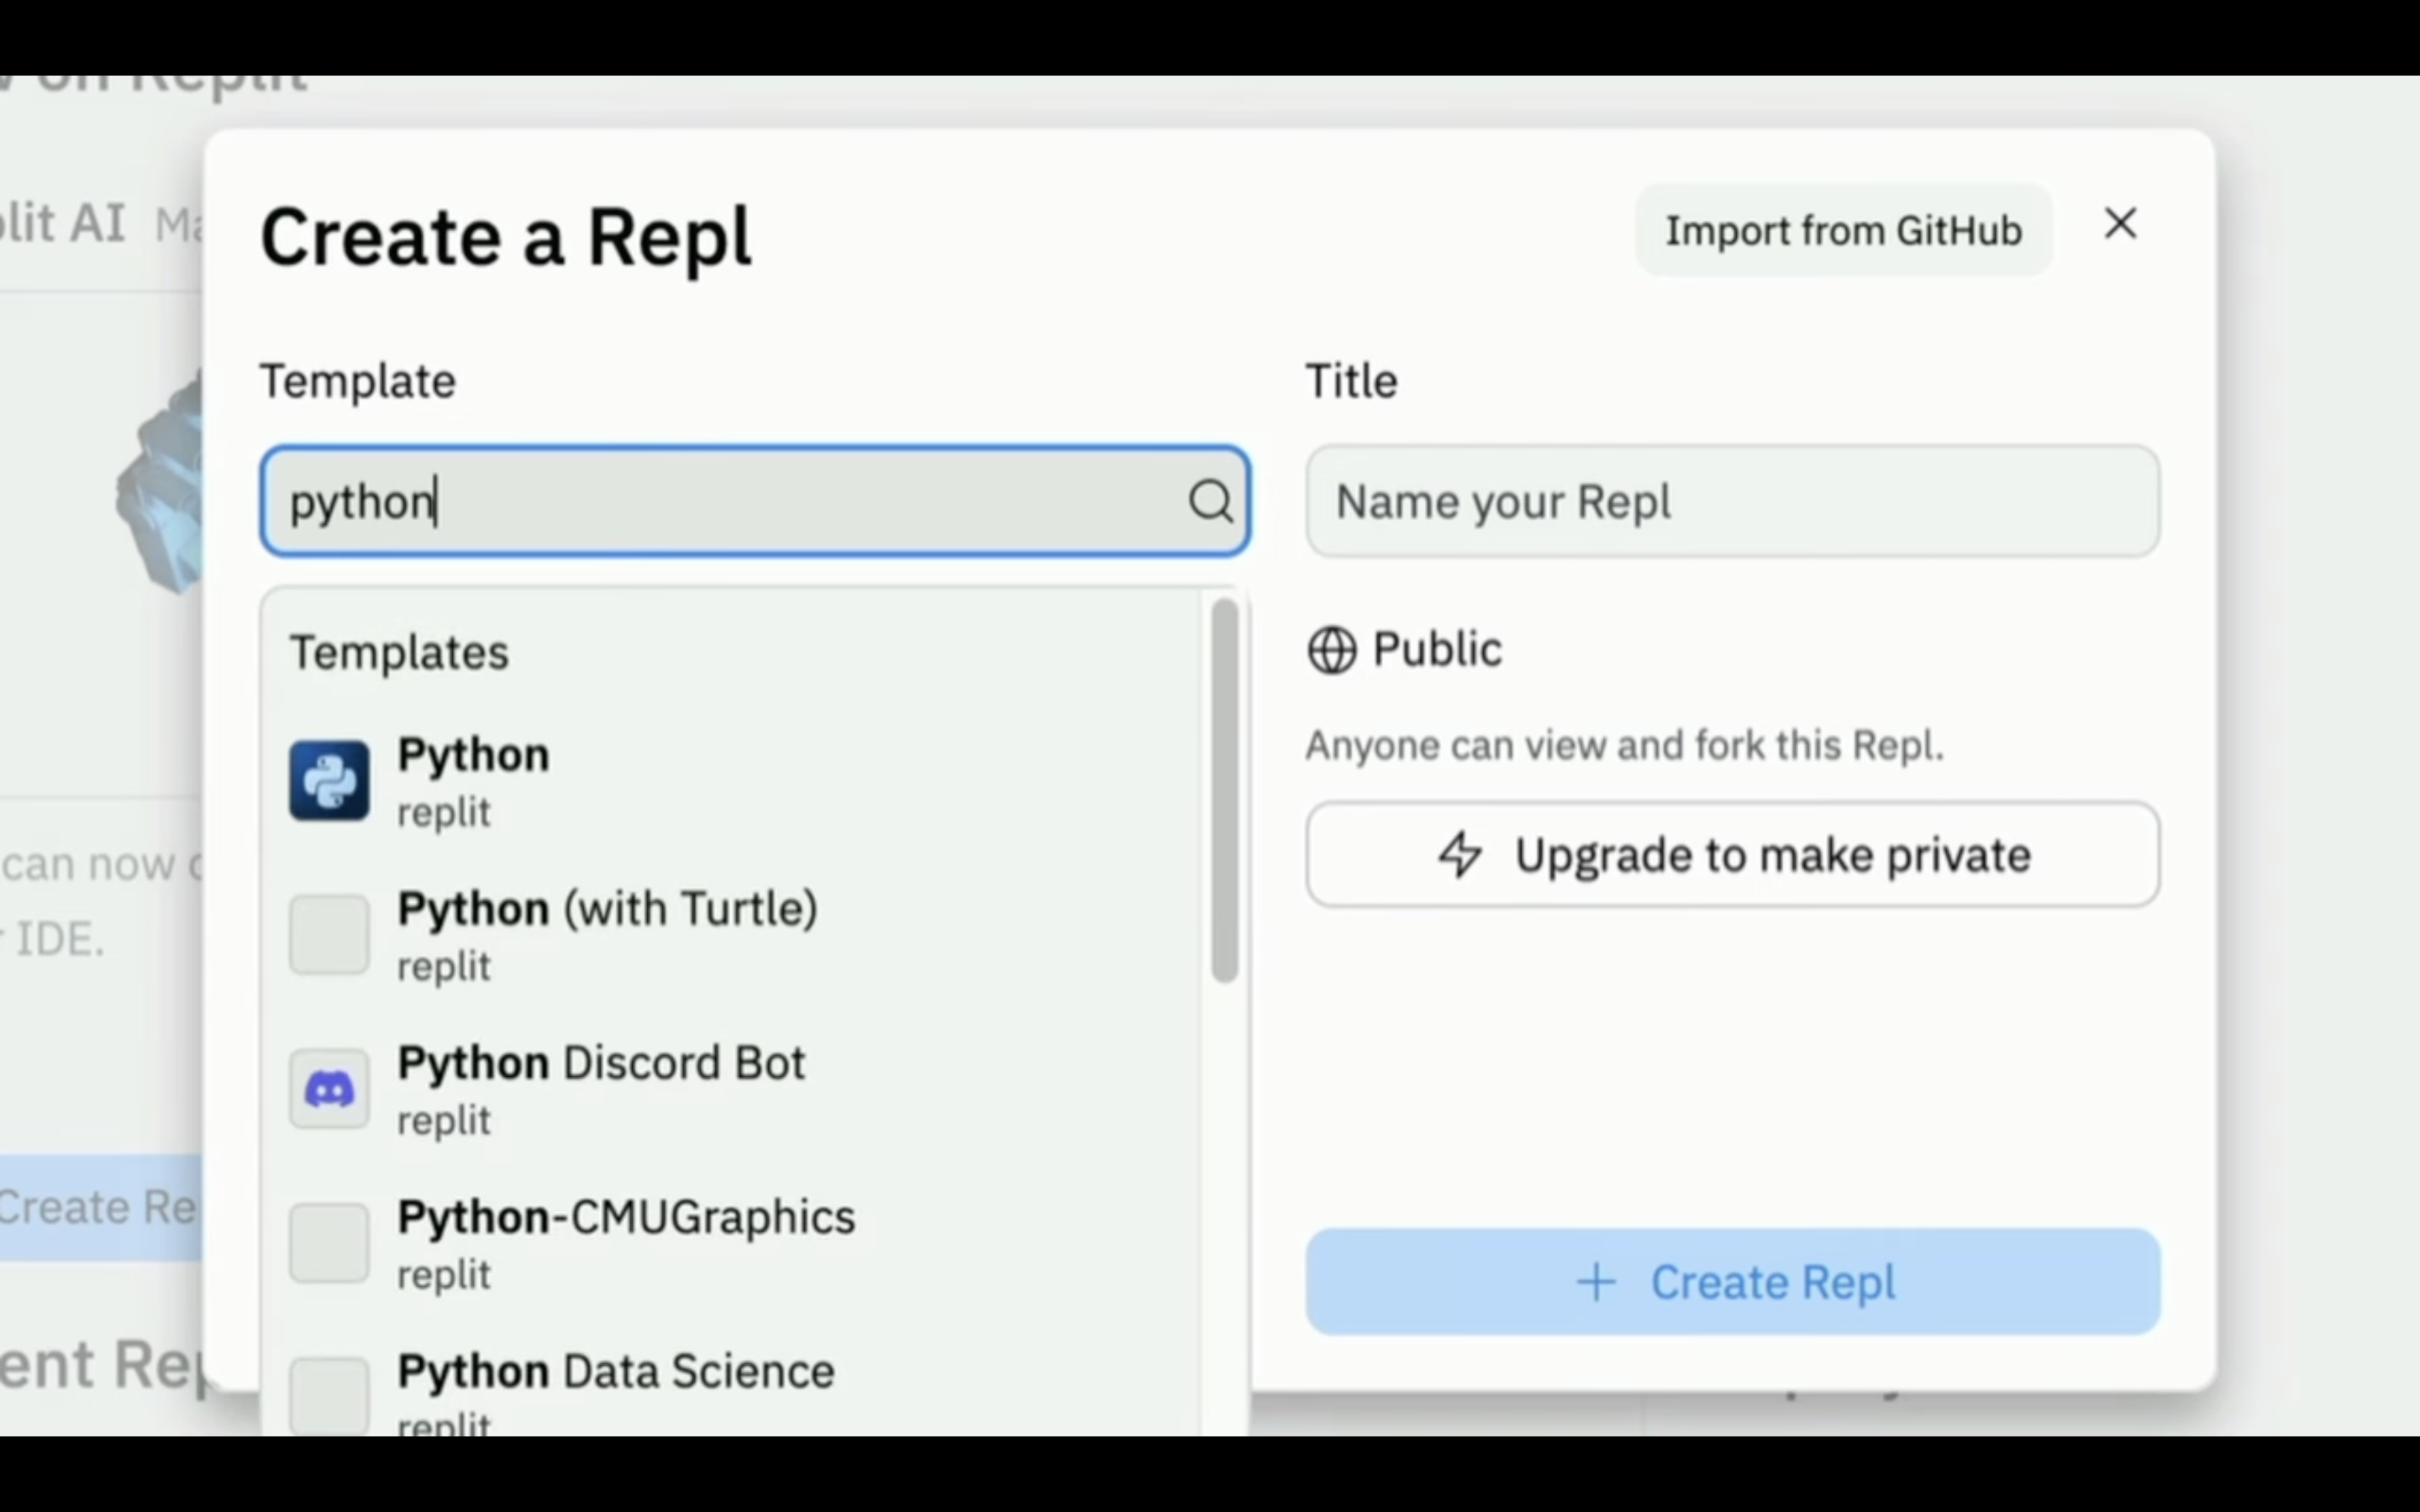Viewport: 2420px width, 1512px height.
Task: Click the Create Repl button in dialog
Action: (x=1732, y=1282)
